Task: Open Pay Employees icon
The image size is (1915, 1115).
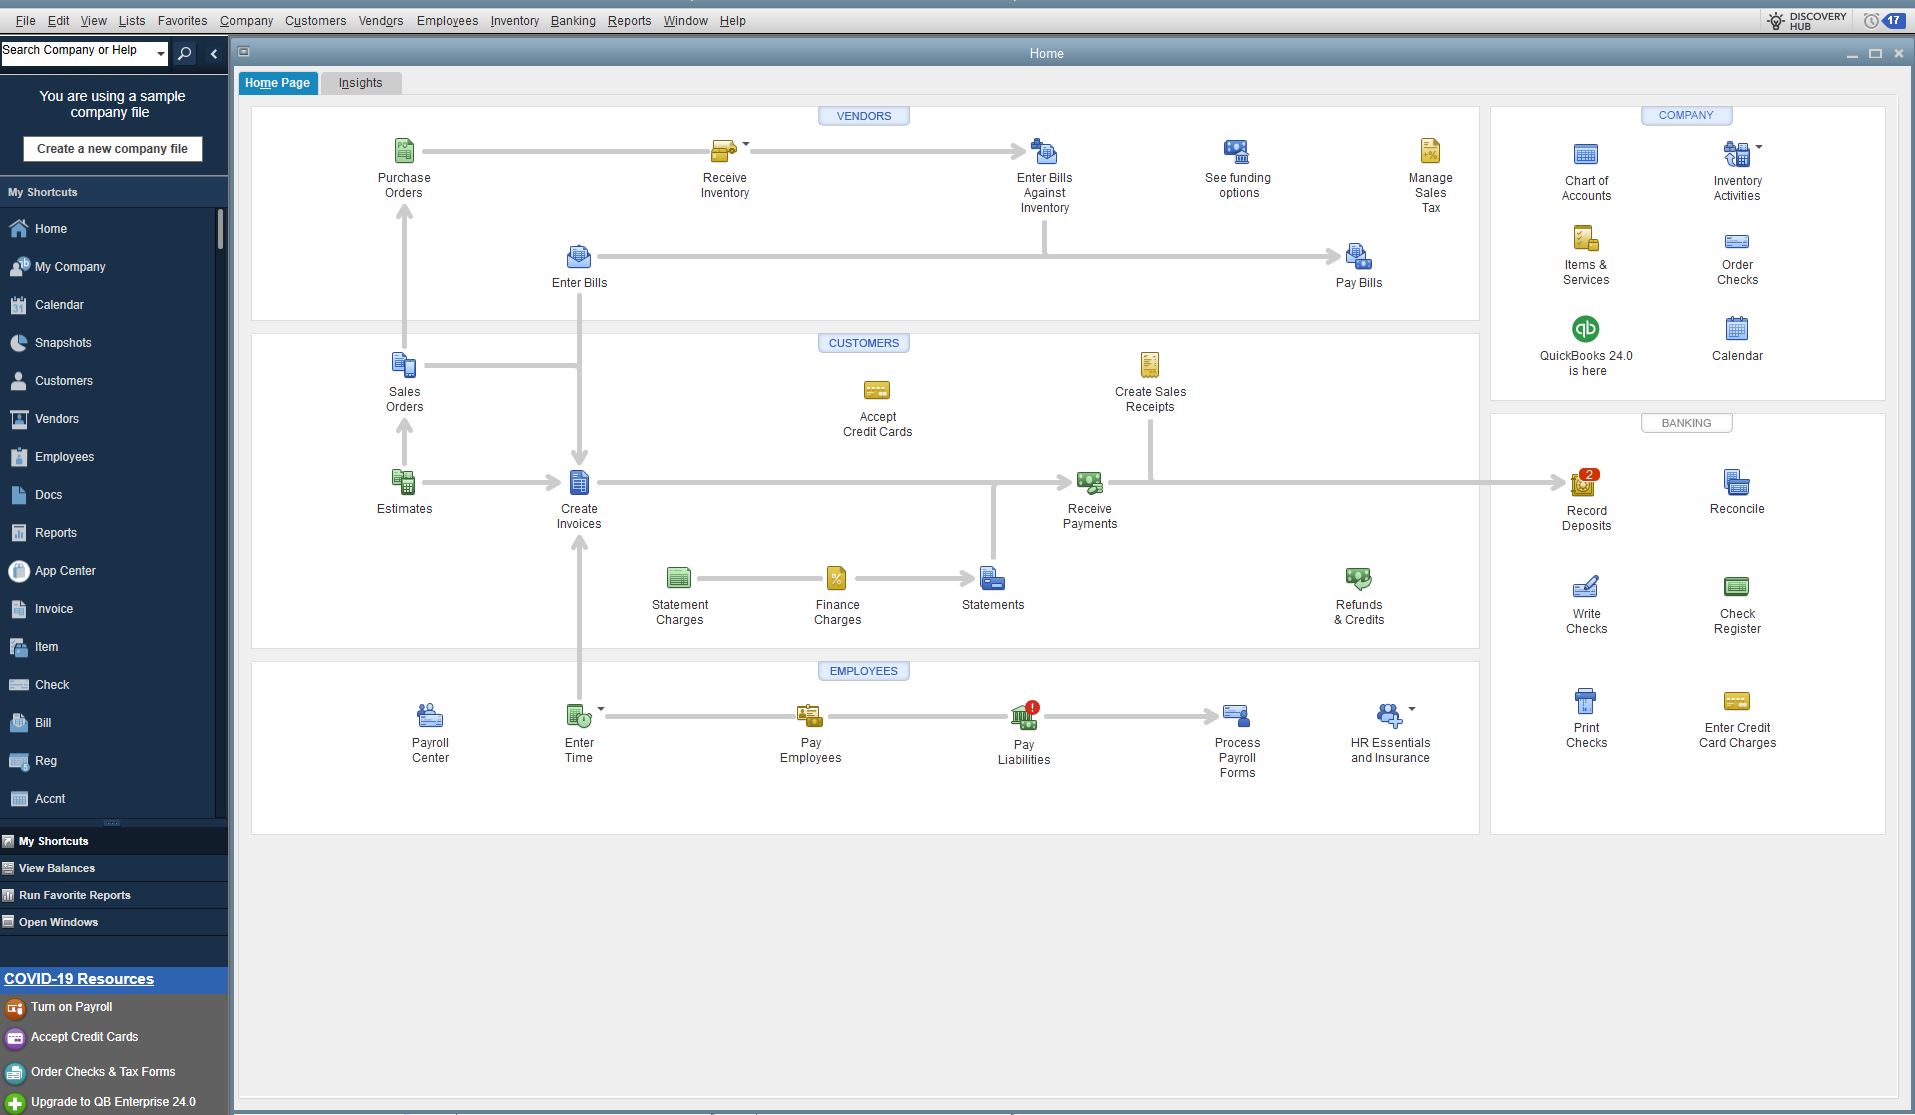Action: [810, 716]
